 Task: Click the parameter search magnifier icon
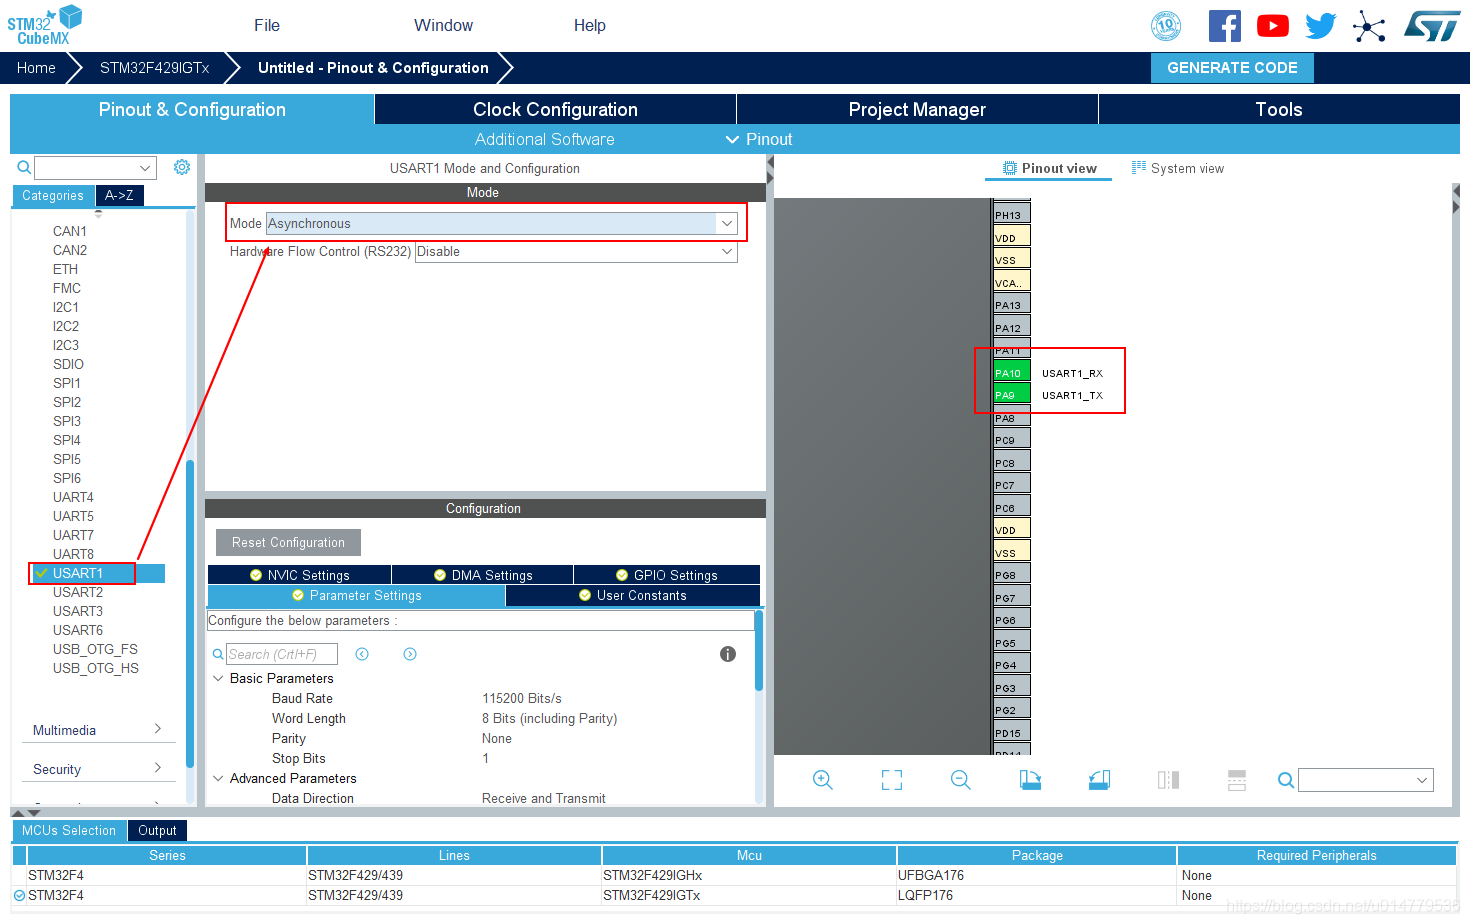coord(218,654)
